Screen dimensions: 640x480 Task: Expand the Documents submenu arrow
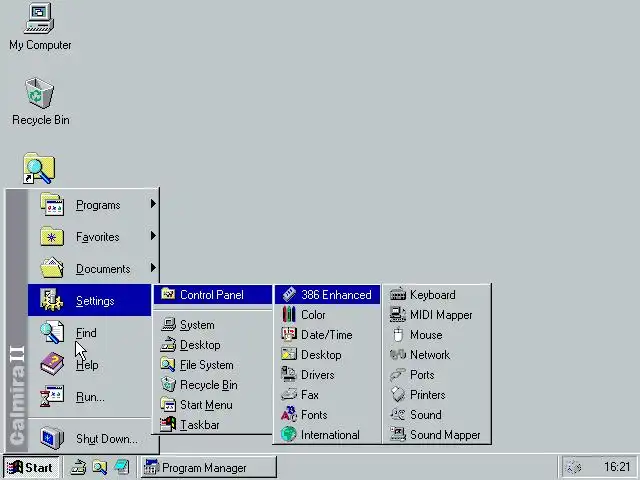pyautogui.click(x=153, y=268)
